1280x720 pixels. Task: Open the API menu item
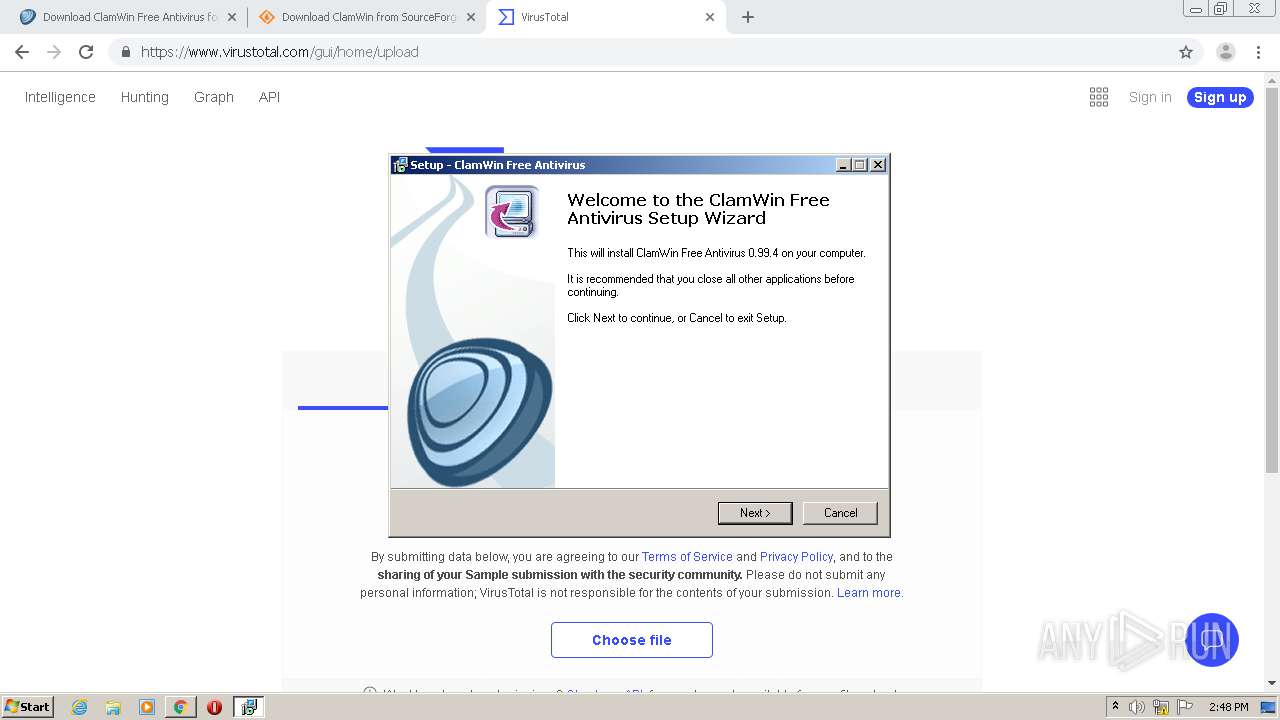point(269,97)
